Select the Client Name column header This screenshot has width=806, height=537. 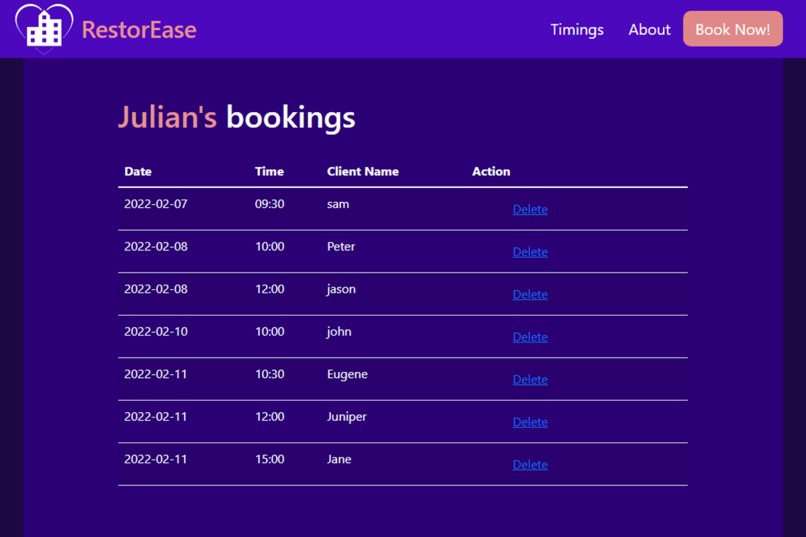pyautogui.click(x=363, y=172)
